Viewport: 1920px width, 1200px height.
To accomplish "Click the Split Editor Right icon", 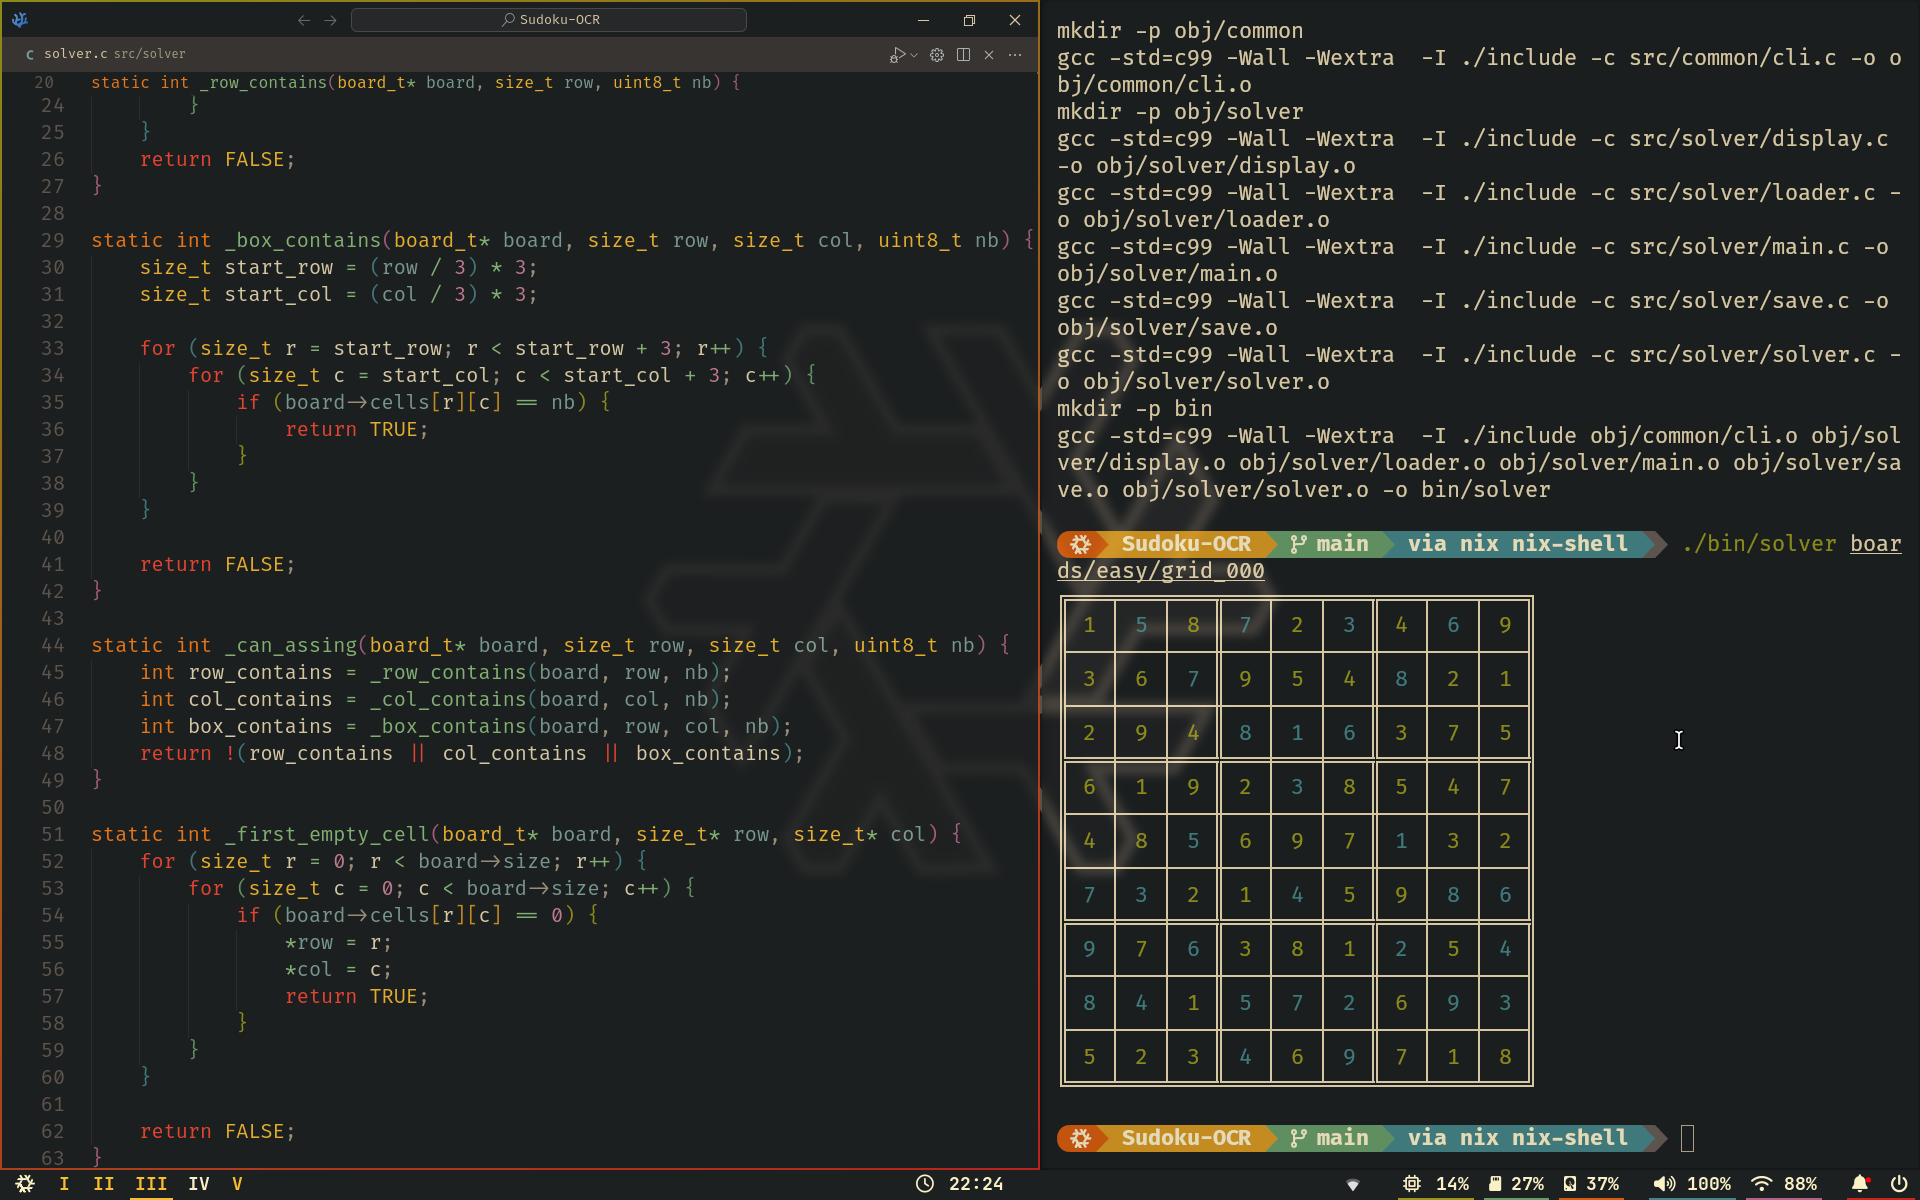I will point(963,55).
